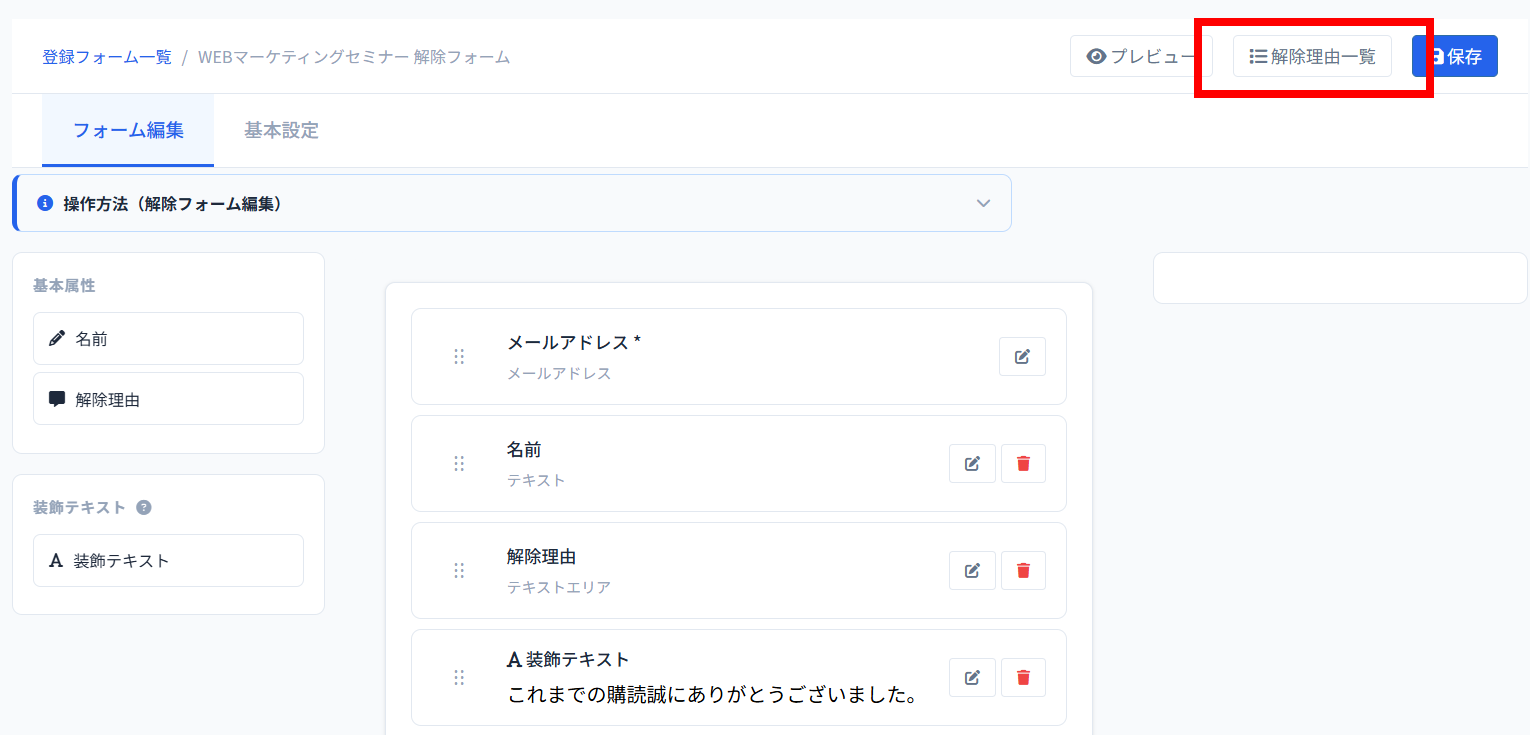1530x735 pixels.
Task: Grab drag handle of メールアドレス row
Action: (459, 357)
